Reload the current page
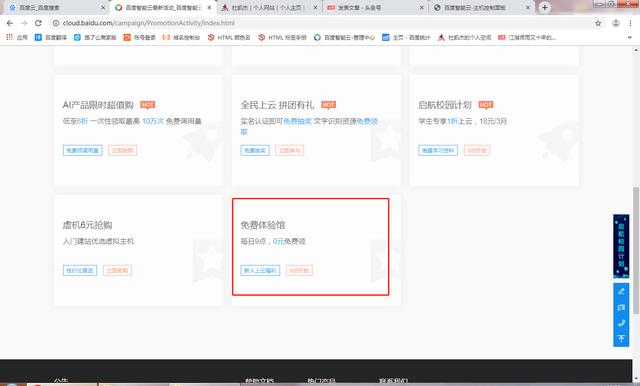Image resolution: width=640 pixels, height=386 pixels. [x=38, y=23]
